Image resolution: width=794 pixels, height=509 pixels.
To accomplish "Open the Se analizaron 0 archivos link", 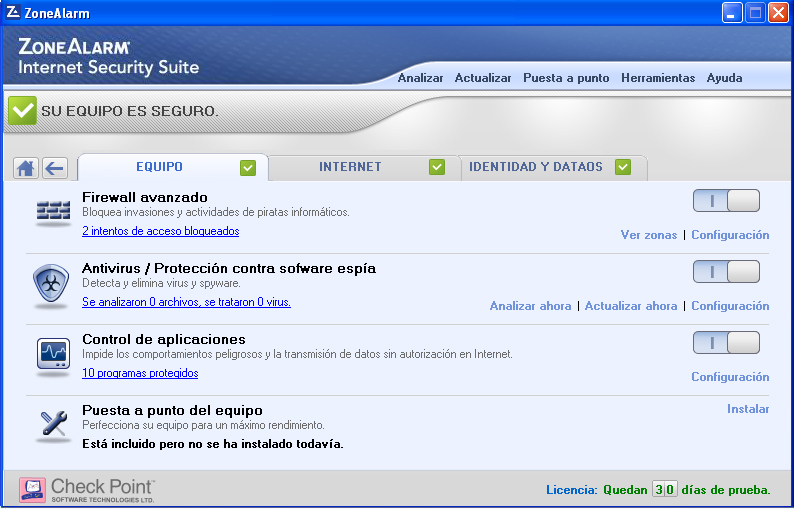I will click(186, 302).
